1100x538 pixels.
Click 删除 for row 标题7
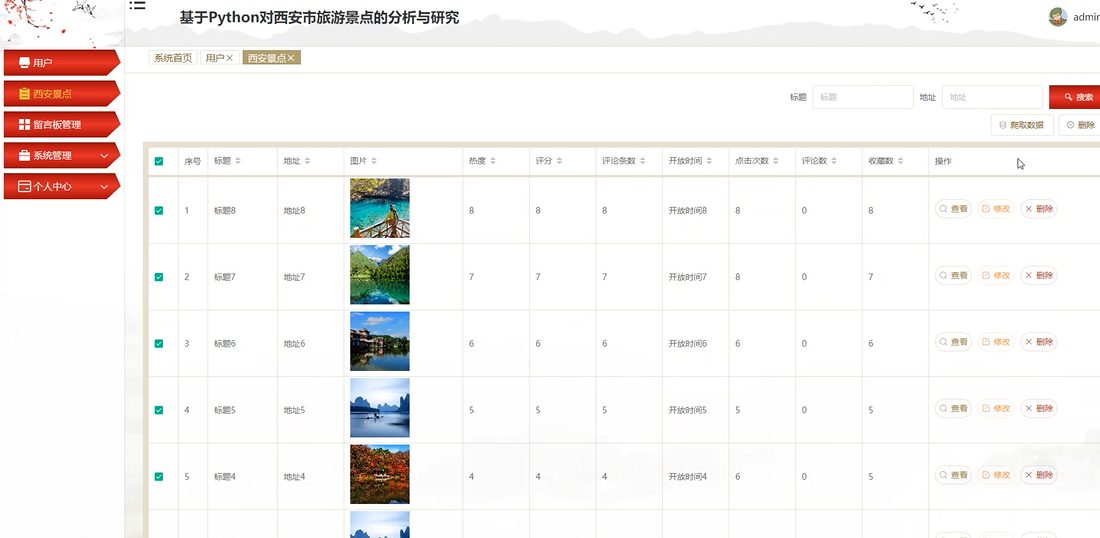(1039, 276)
